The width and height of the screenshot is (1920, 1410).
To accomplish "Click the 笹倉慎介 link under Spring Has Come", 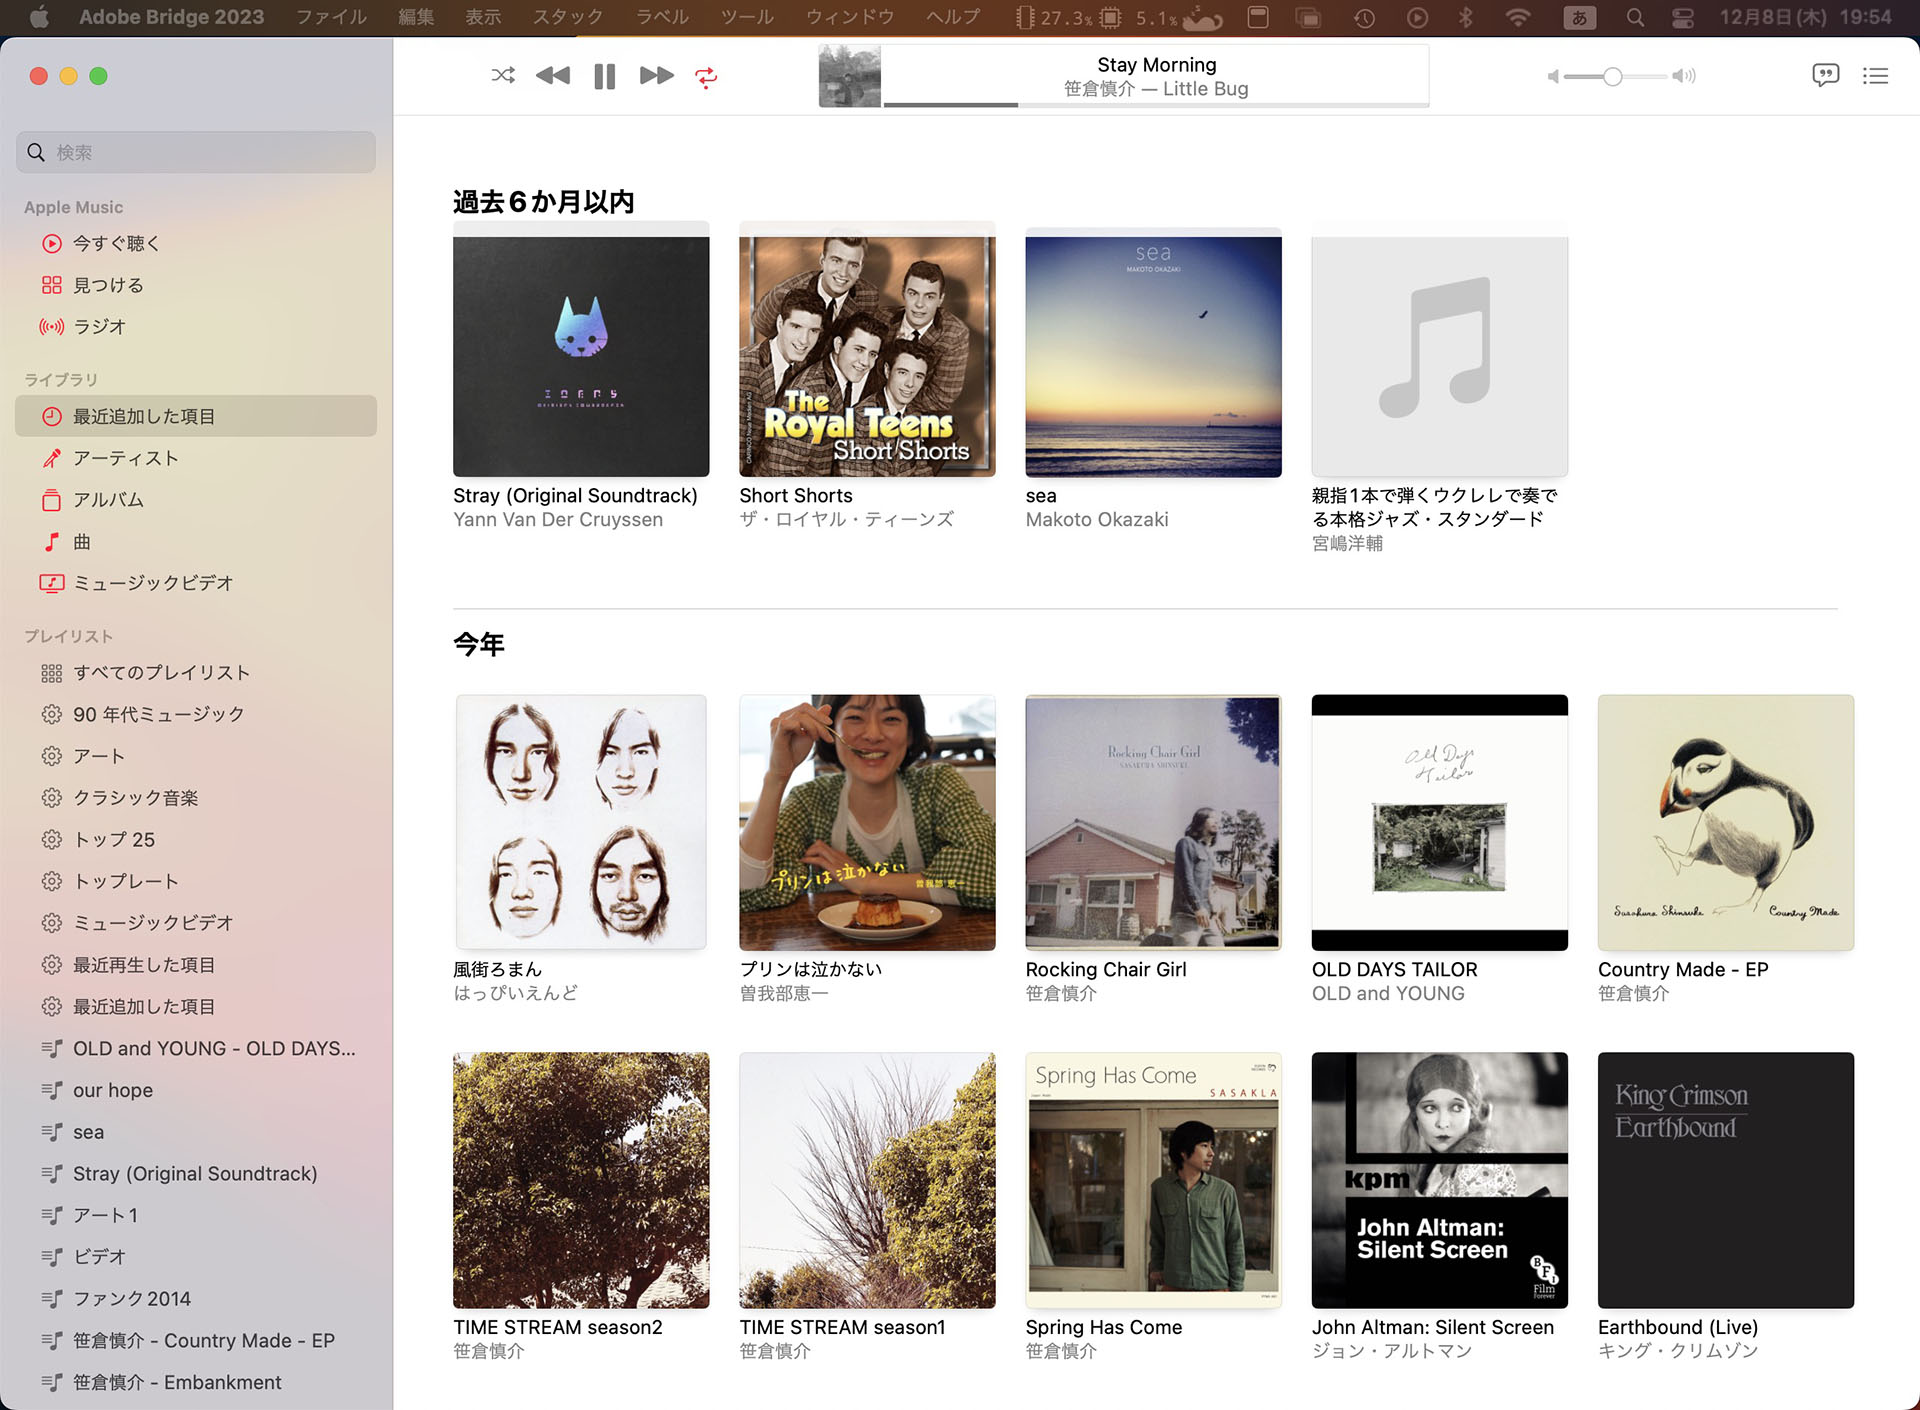I will (x=1061, y=1351).
